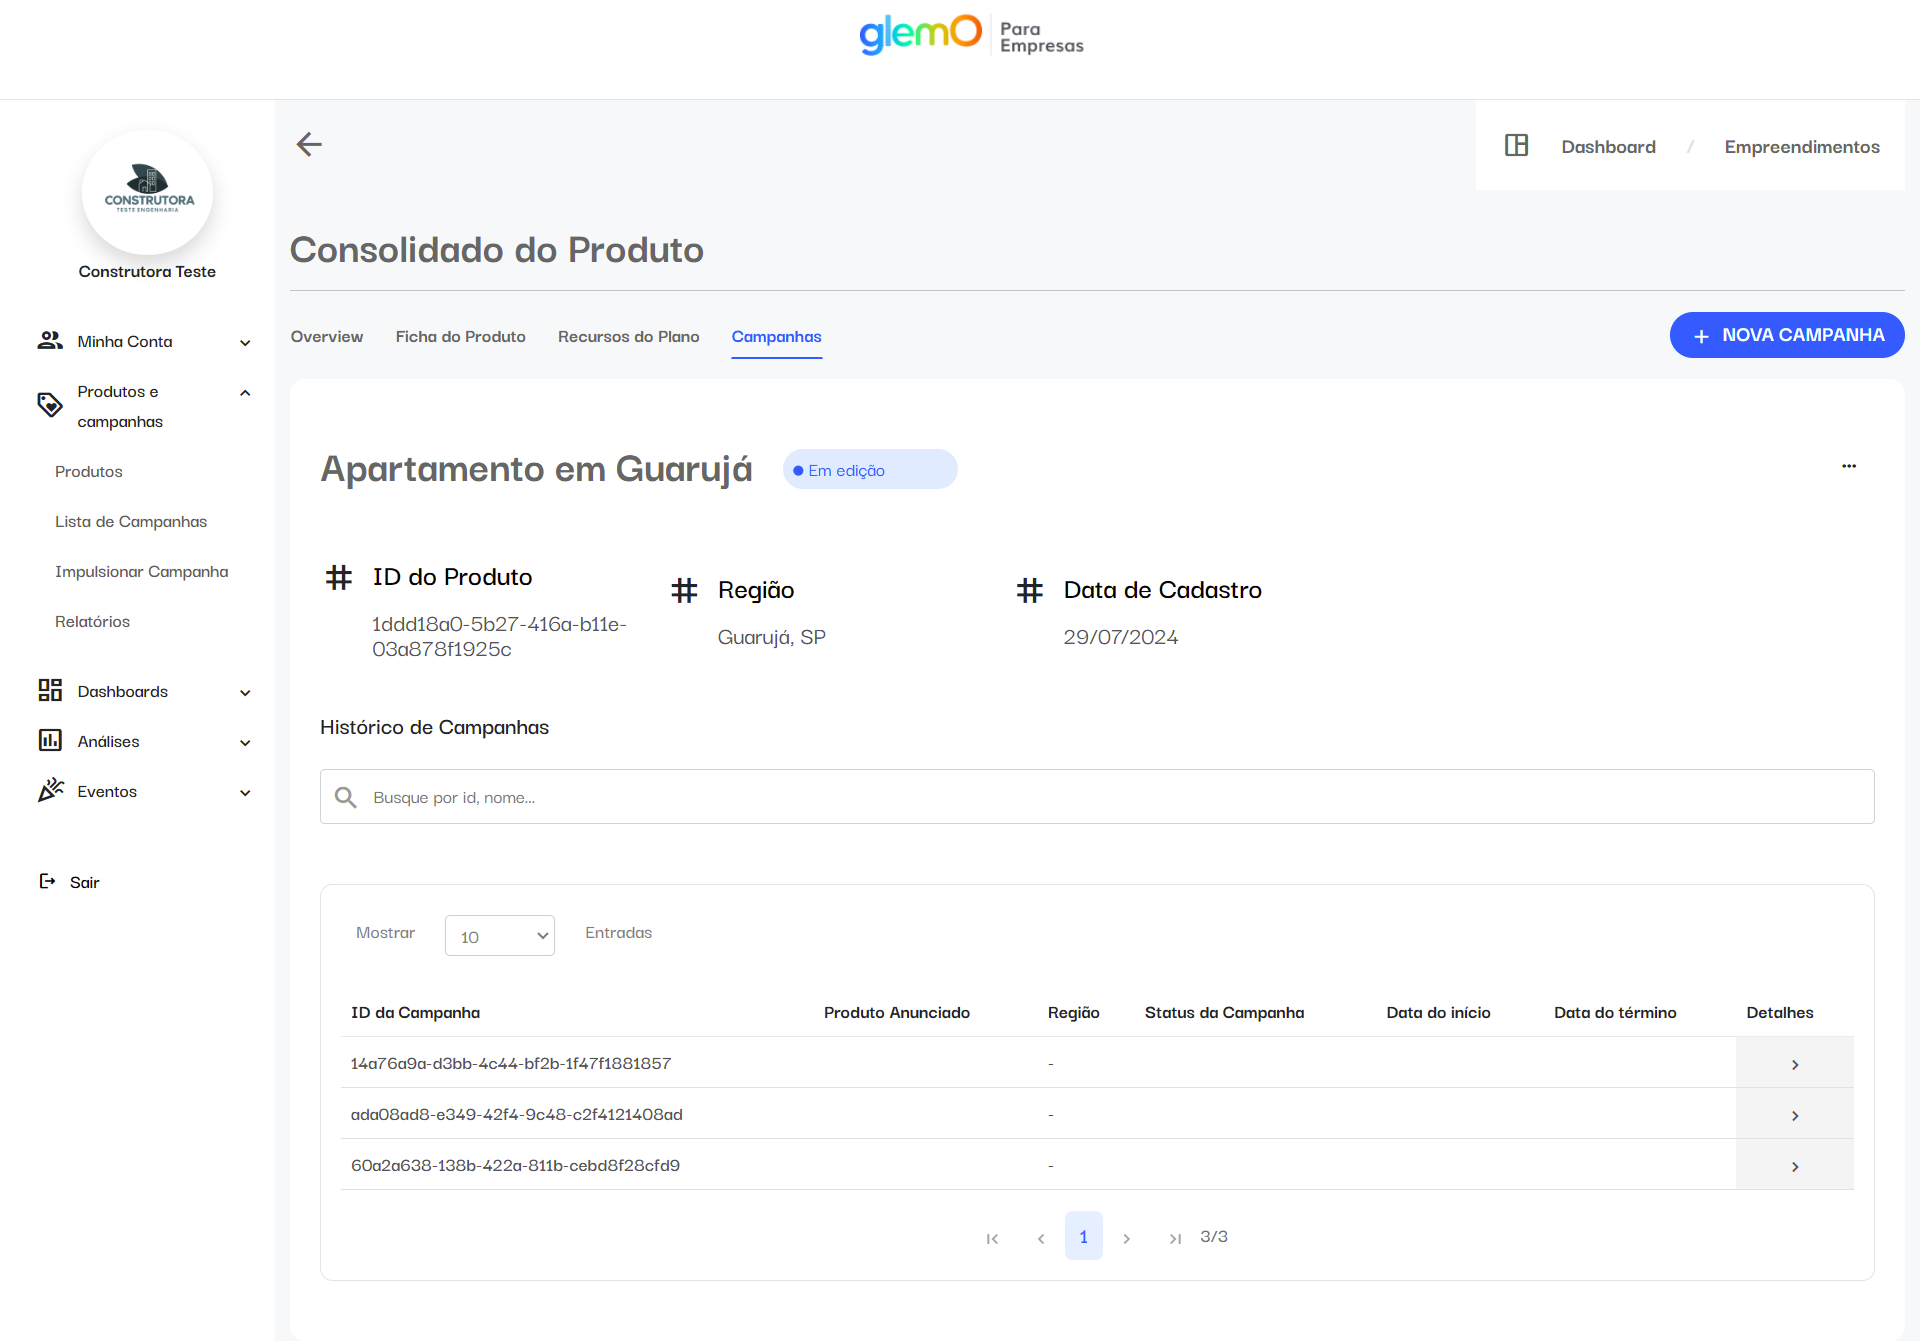Click the Dashboard layout icon in breadcrumb
1920x1341 pixels.
(1516, 146)
